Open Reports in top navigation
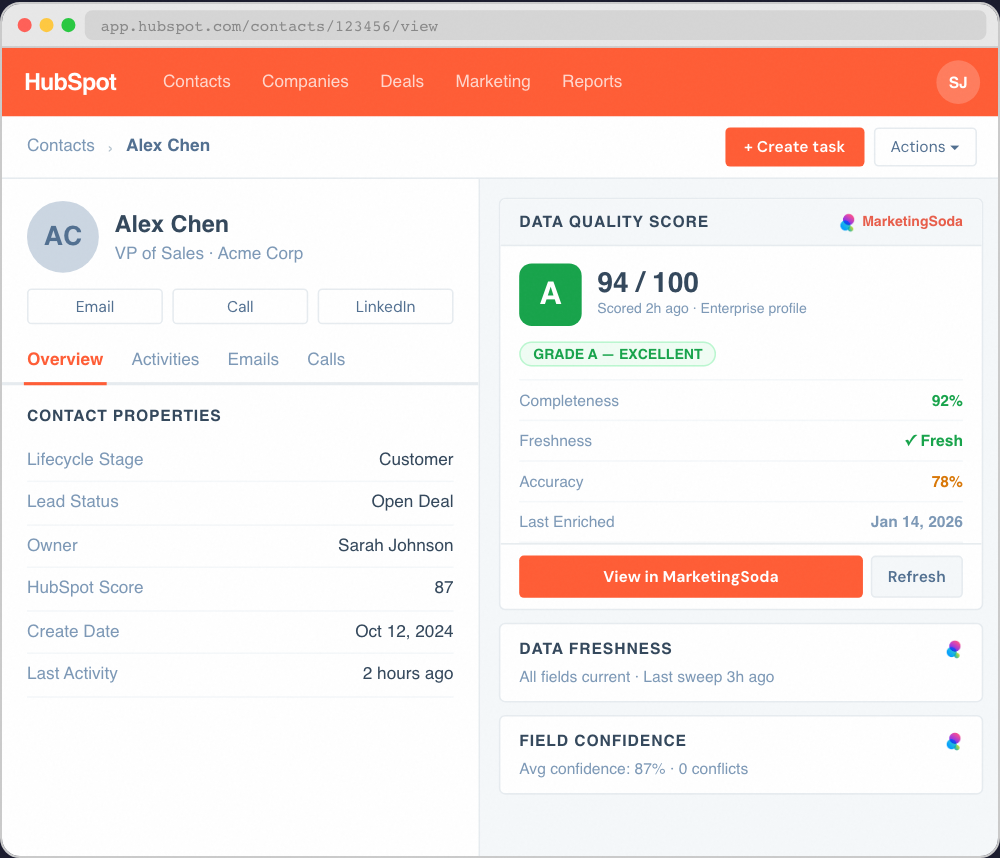 tap(591, 82)
